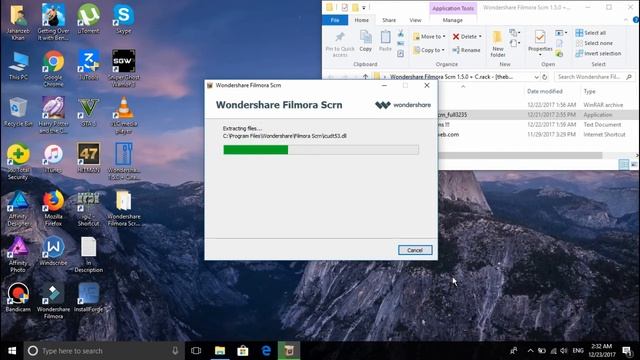Screen dimensions: 640x360
Task: Click the Explorer search field
Action: [x=594, y=77]
